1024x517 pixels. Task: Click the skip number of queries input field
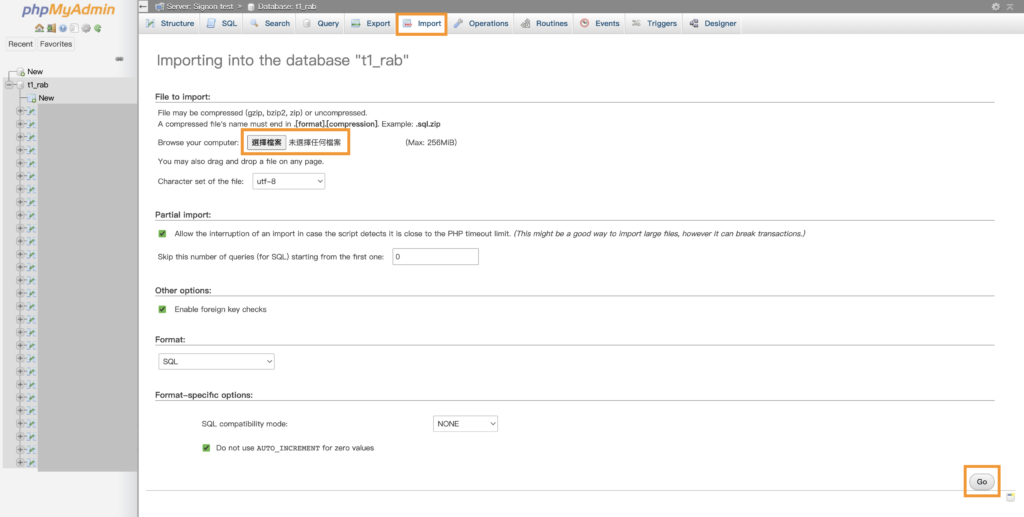point(435,257)
